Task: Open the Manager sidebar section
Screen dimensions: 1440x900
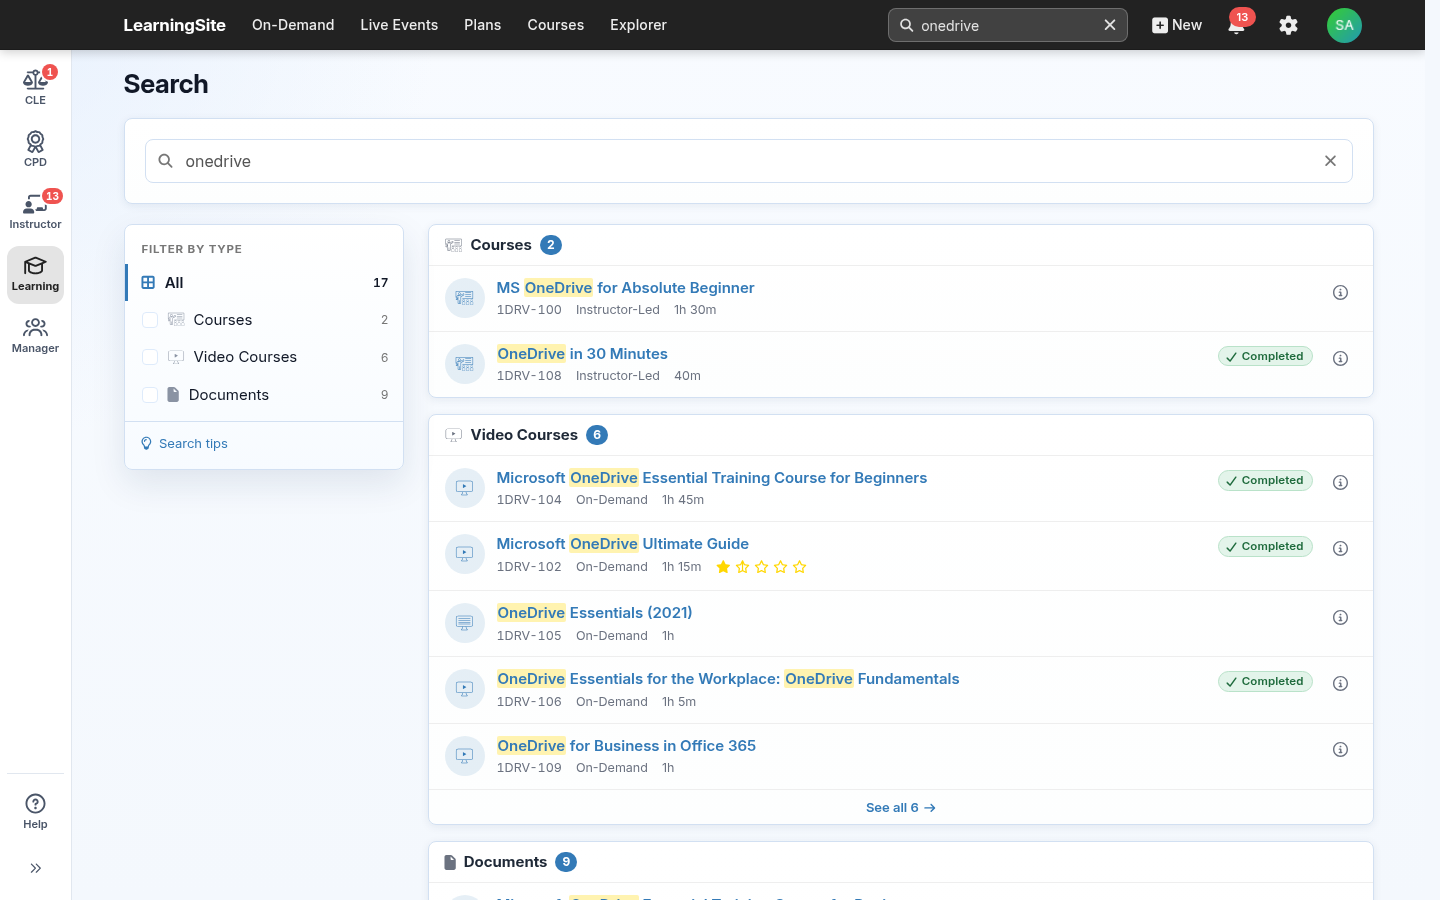Action: coord(35,335)
